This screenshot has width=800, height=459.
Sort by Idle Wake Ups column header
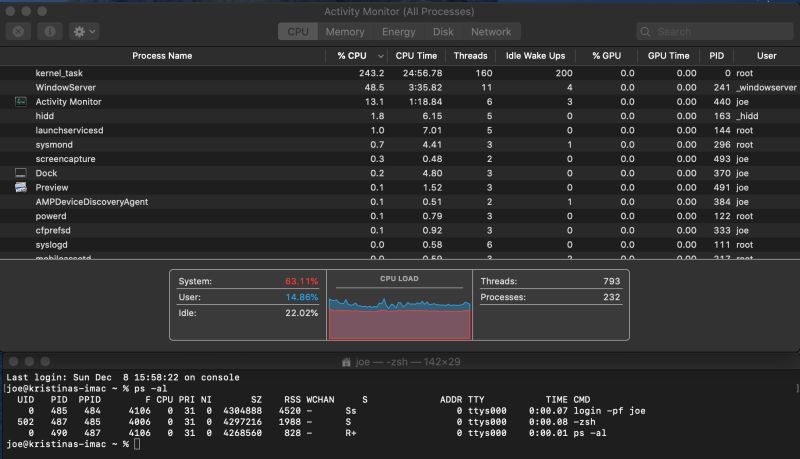pyautogui.click(x=535, y=56)
